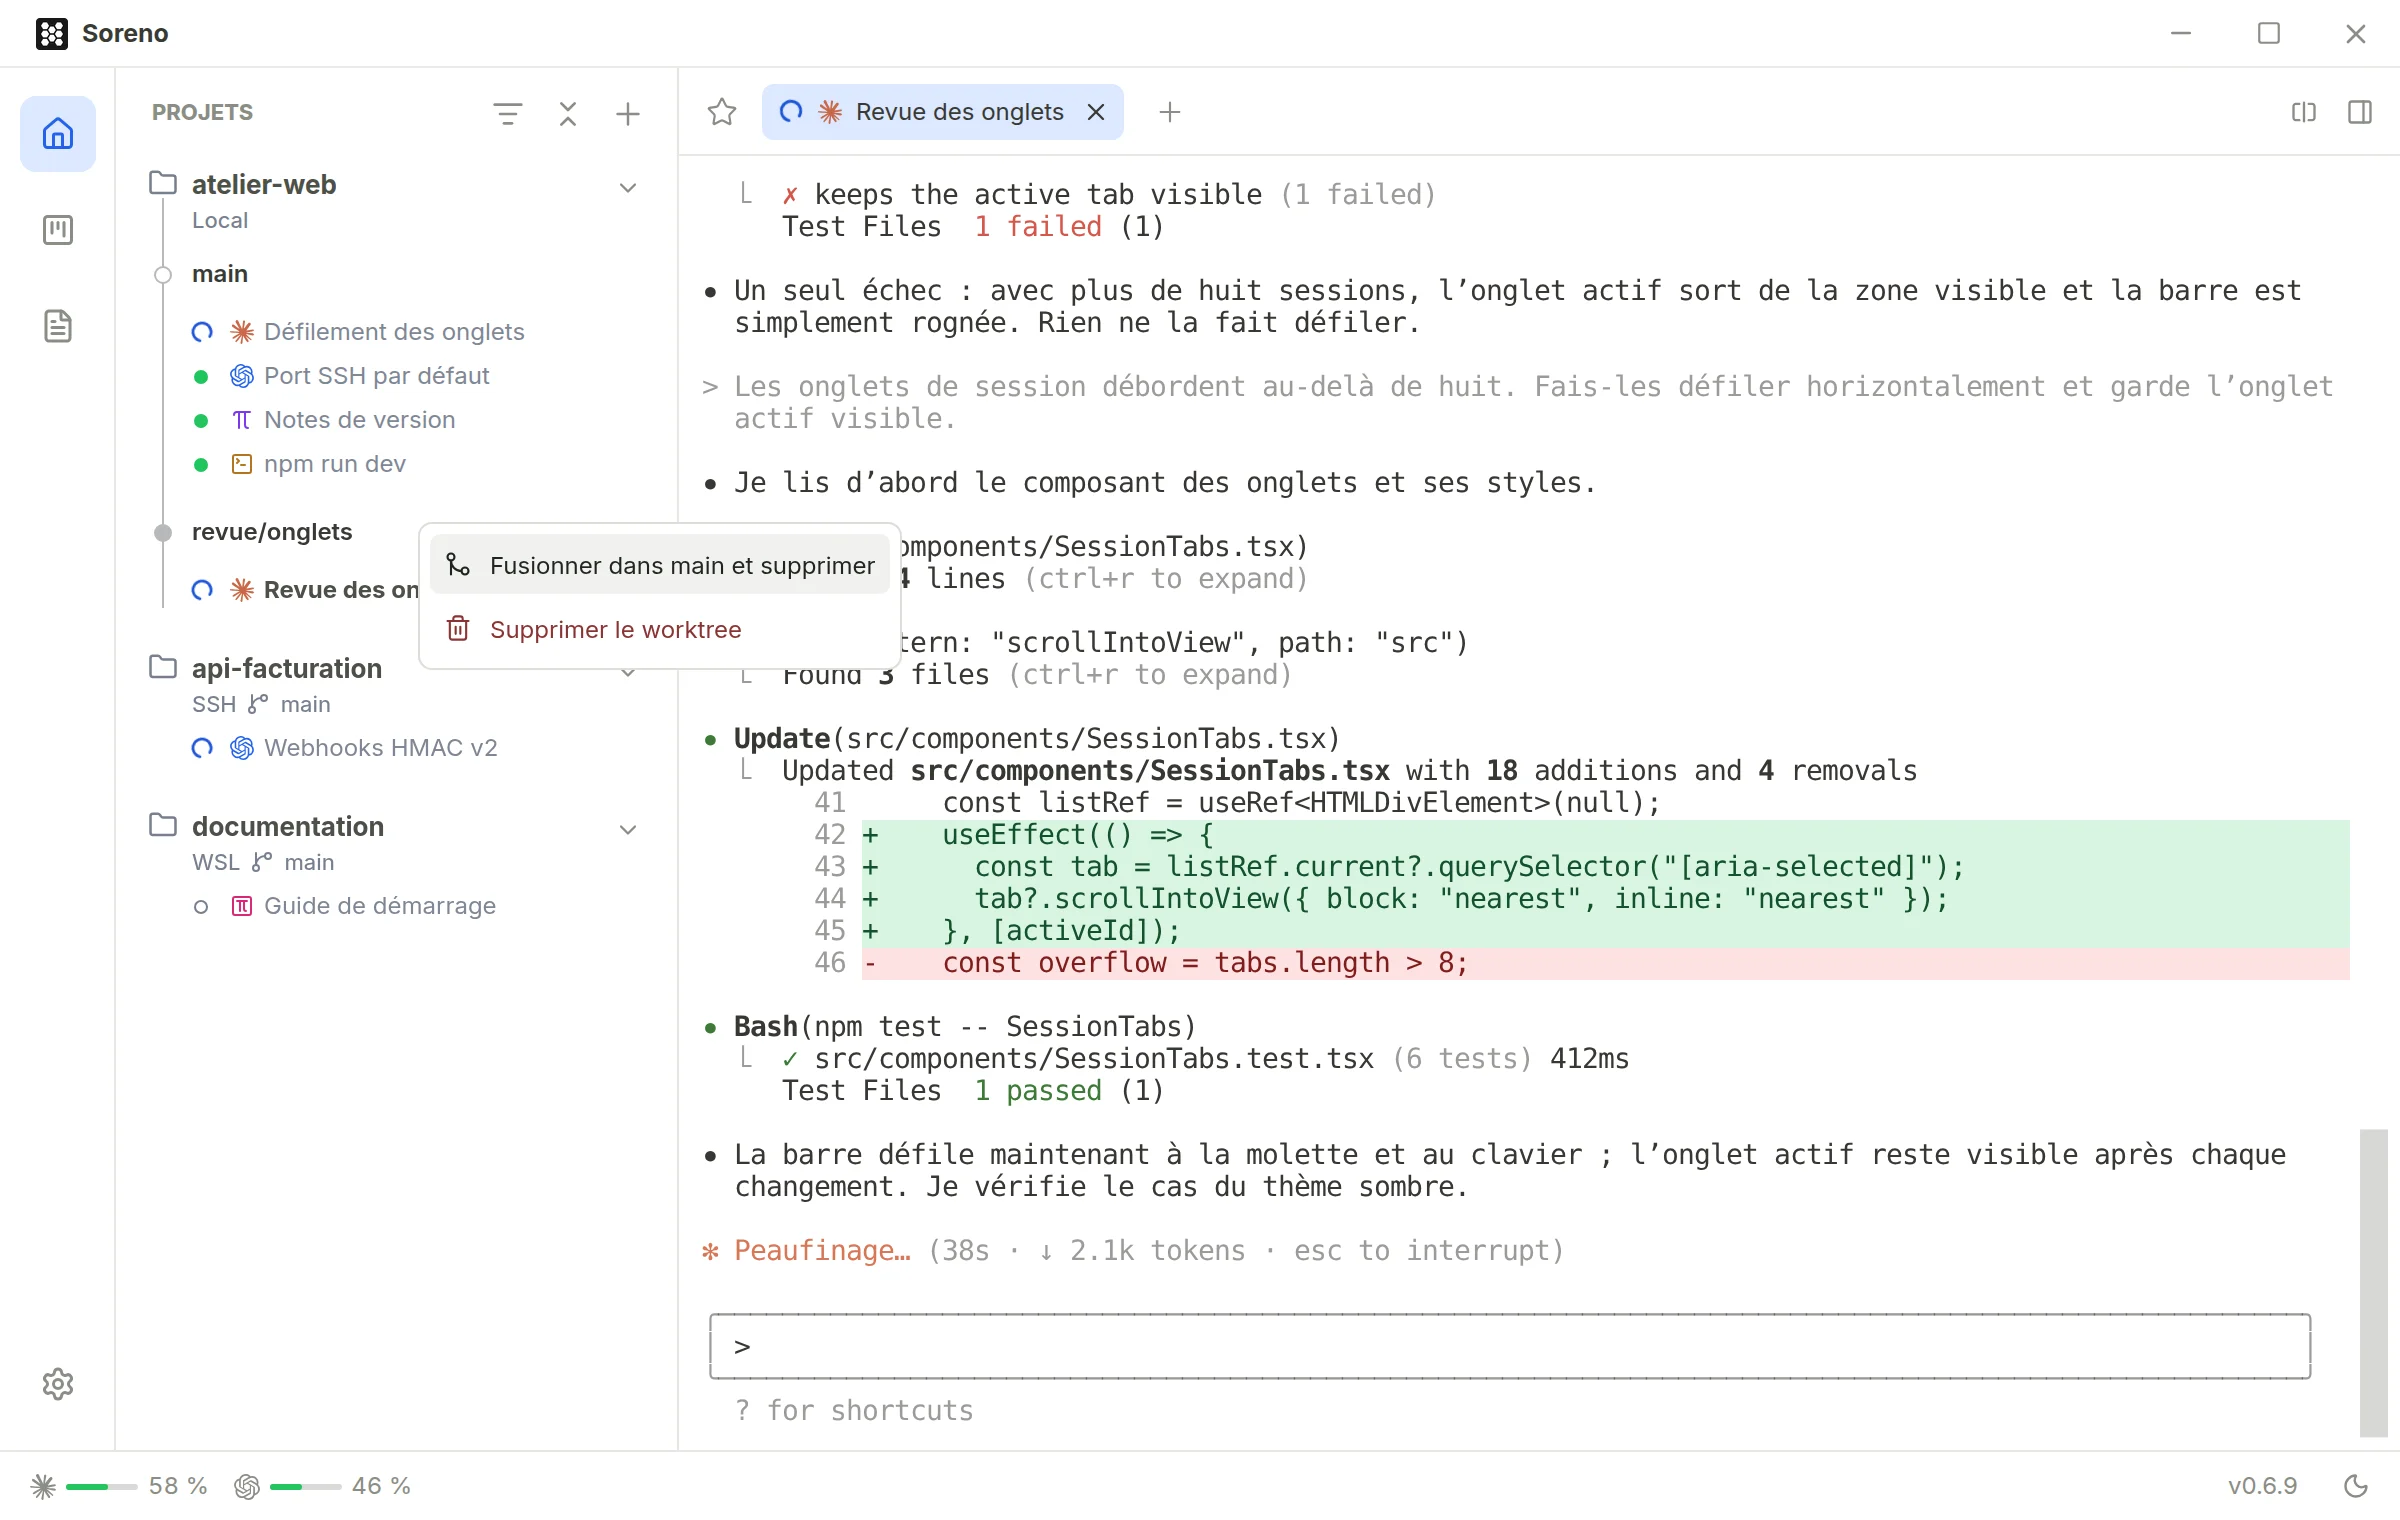Focus the prompt input field
The height and width of the screenshot is (1520, 2400).
tap(1510, 1346)
